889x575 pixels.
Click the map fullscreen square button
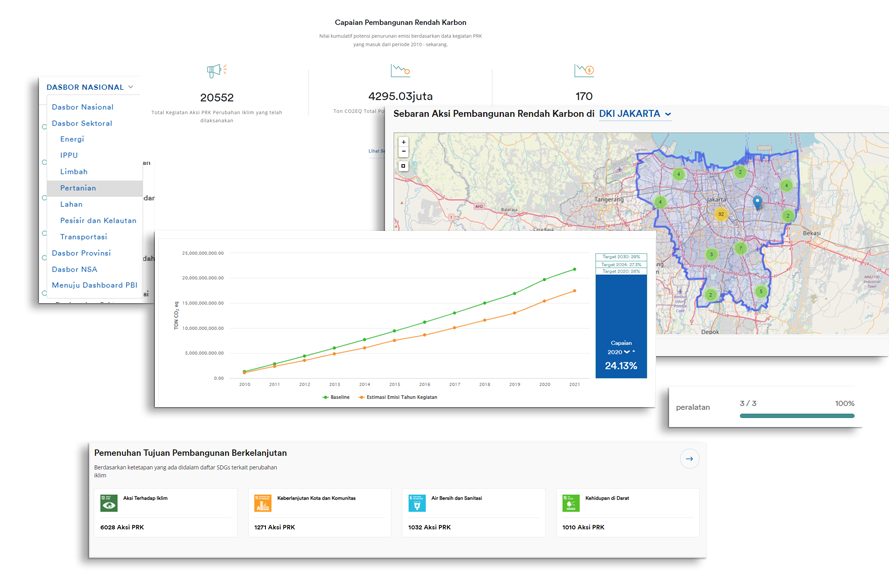coord(403,166)
